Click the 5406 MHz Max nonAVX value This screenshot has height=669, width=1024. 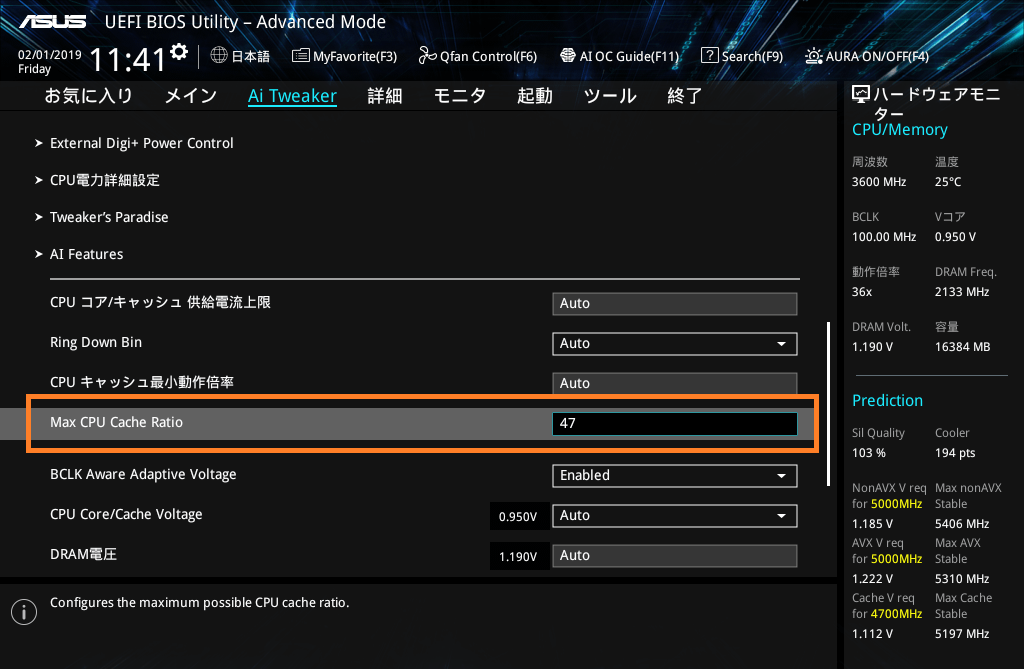[x=962, y=523]
